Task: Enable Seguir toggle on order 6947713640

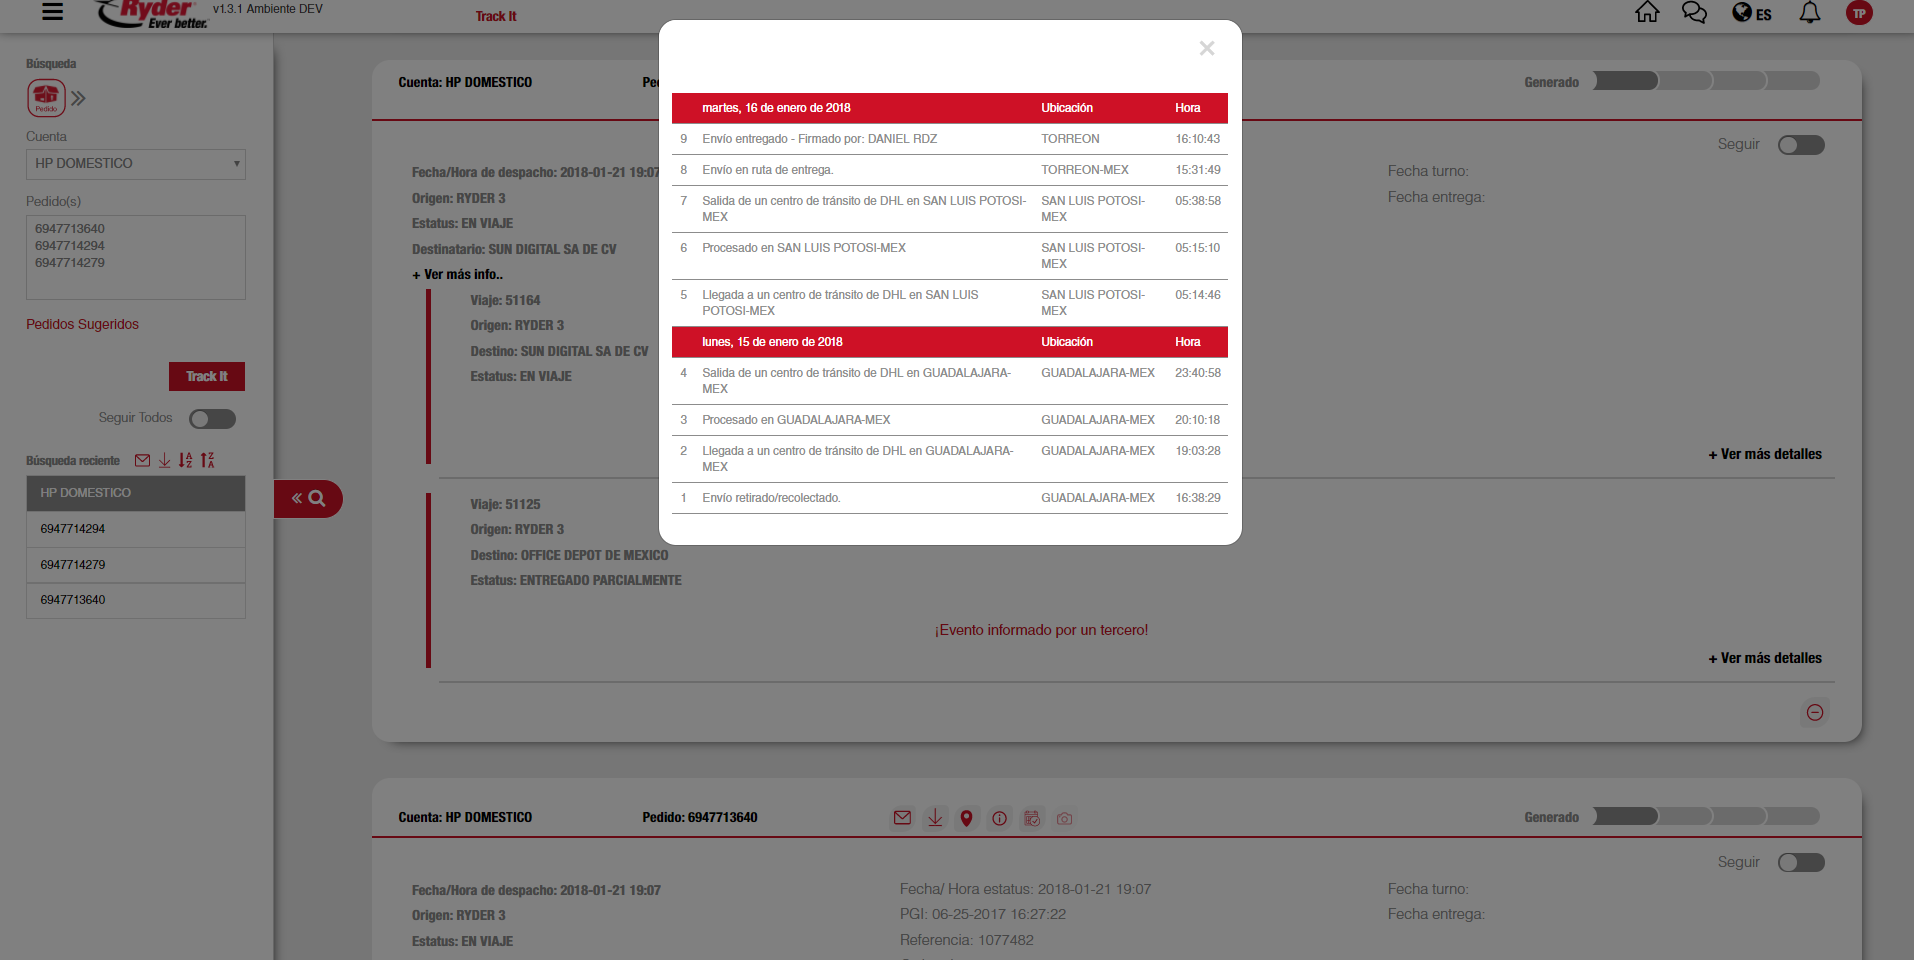Action: (x=1800, y=862)
